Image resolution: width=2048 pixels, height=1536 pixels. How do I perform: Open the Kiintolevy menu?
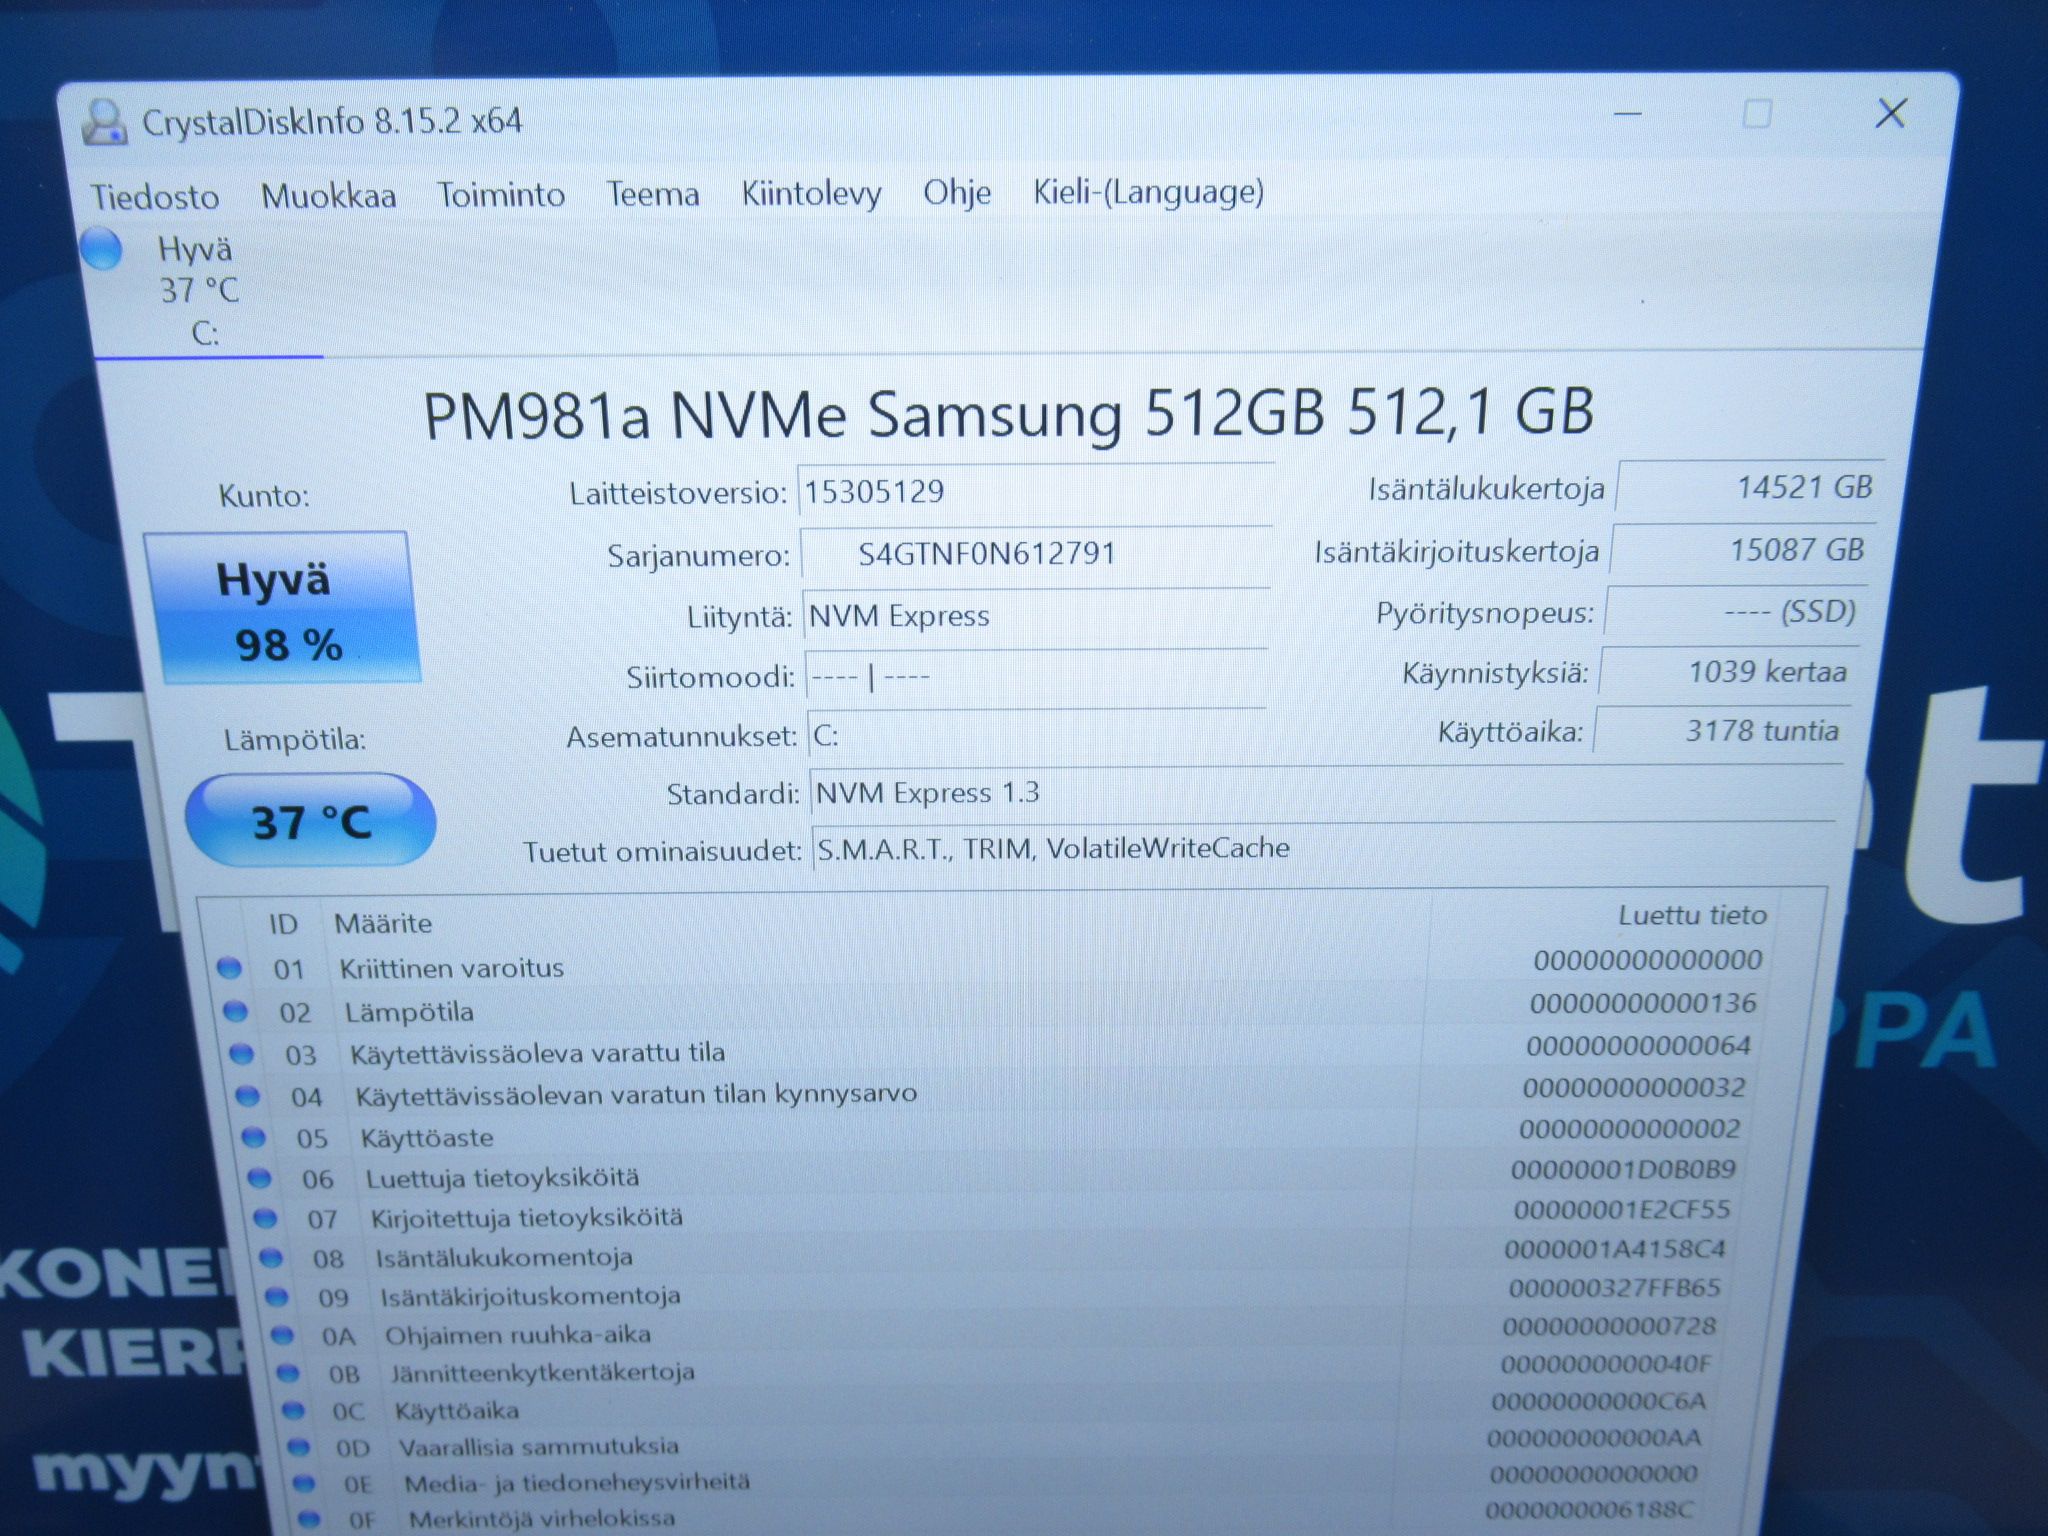pyautogui.click(x=811, y=193)
